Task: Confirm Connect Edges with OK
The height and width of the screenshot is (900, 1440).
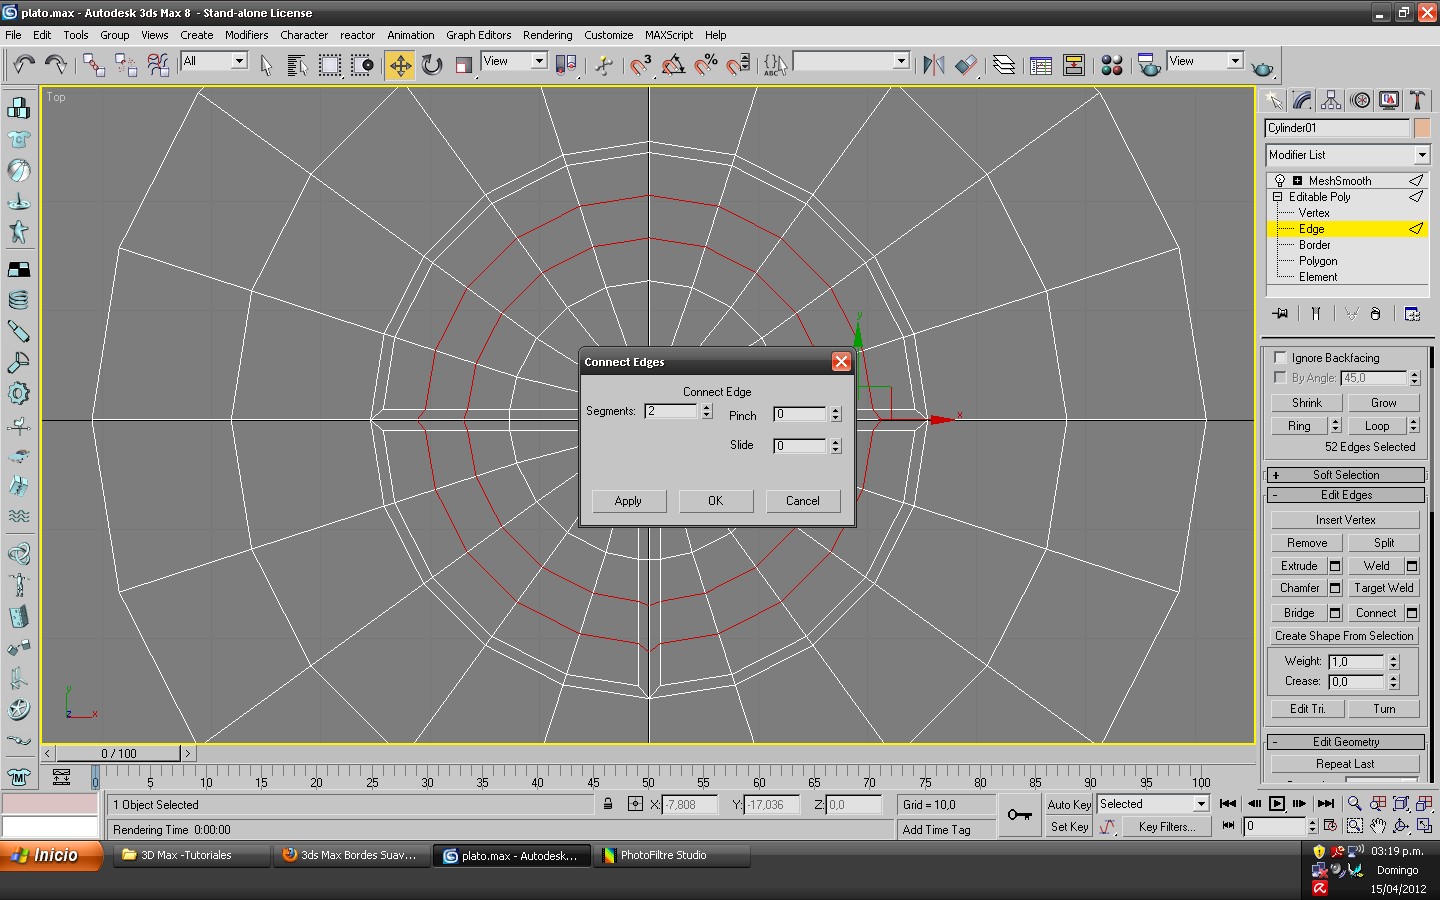Action: tap(715, 501)
